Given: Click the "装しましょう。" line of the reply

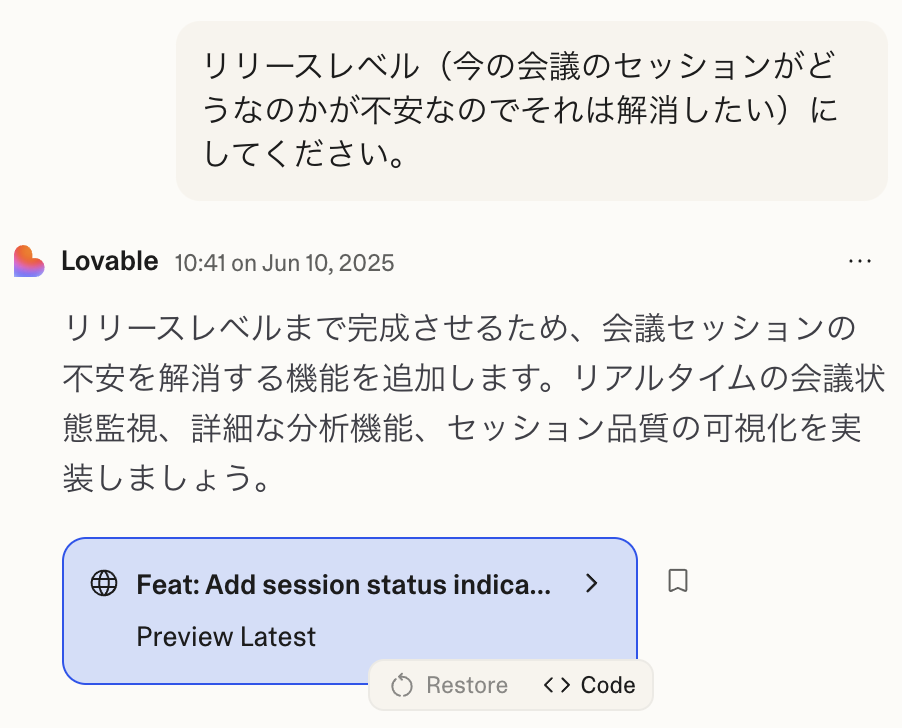Looking at the screenshot, I should tap(166, 478).
